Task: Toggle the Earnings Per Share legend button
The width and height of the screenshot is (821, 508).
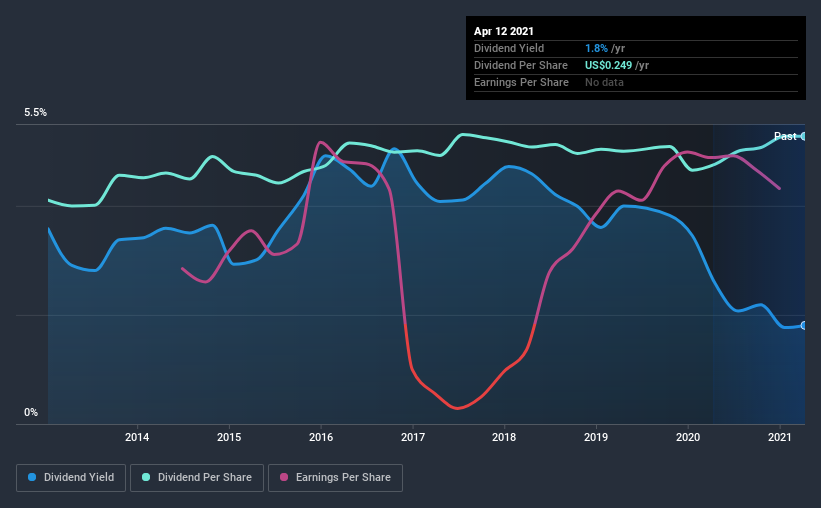Action: tap(335, 478)
